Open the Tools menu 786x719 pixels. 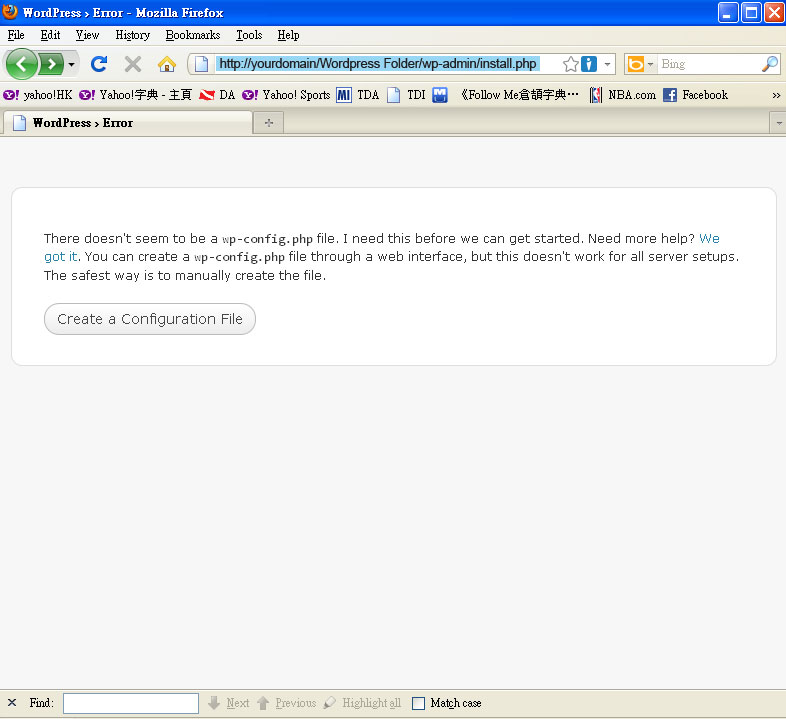(x=249, y=35)
